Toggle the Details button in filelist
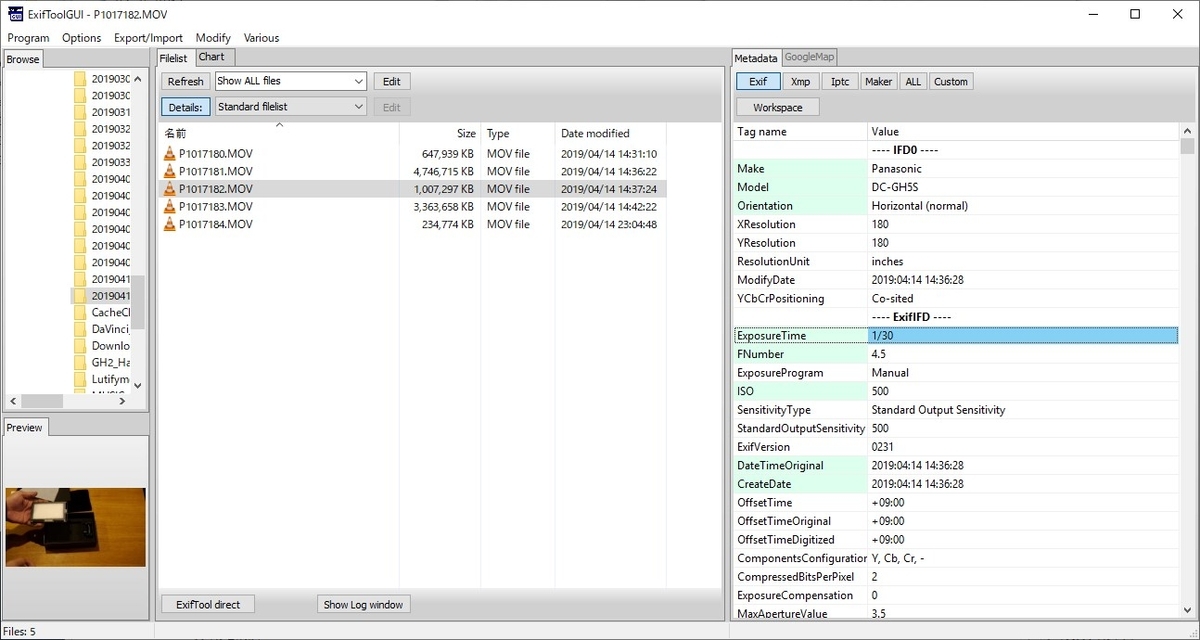1200x640 pixels. (x=186, y=107)
